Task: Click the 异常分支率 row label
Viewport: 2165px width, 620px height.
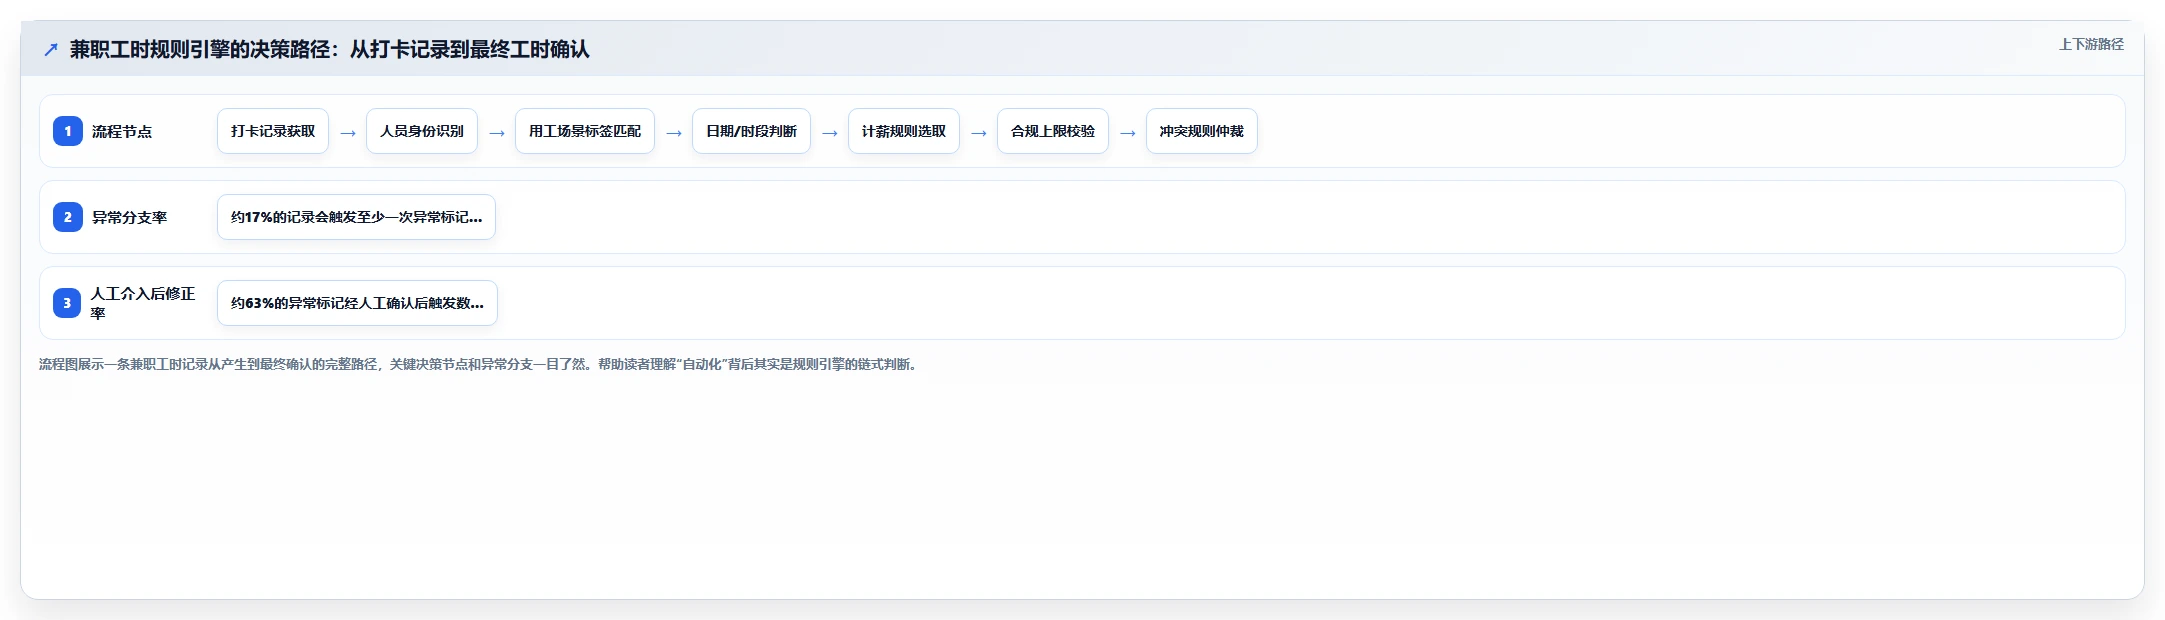Action: [130, 217]
